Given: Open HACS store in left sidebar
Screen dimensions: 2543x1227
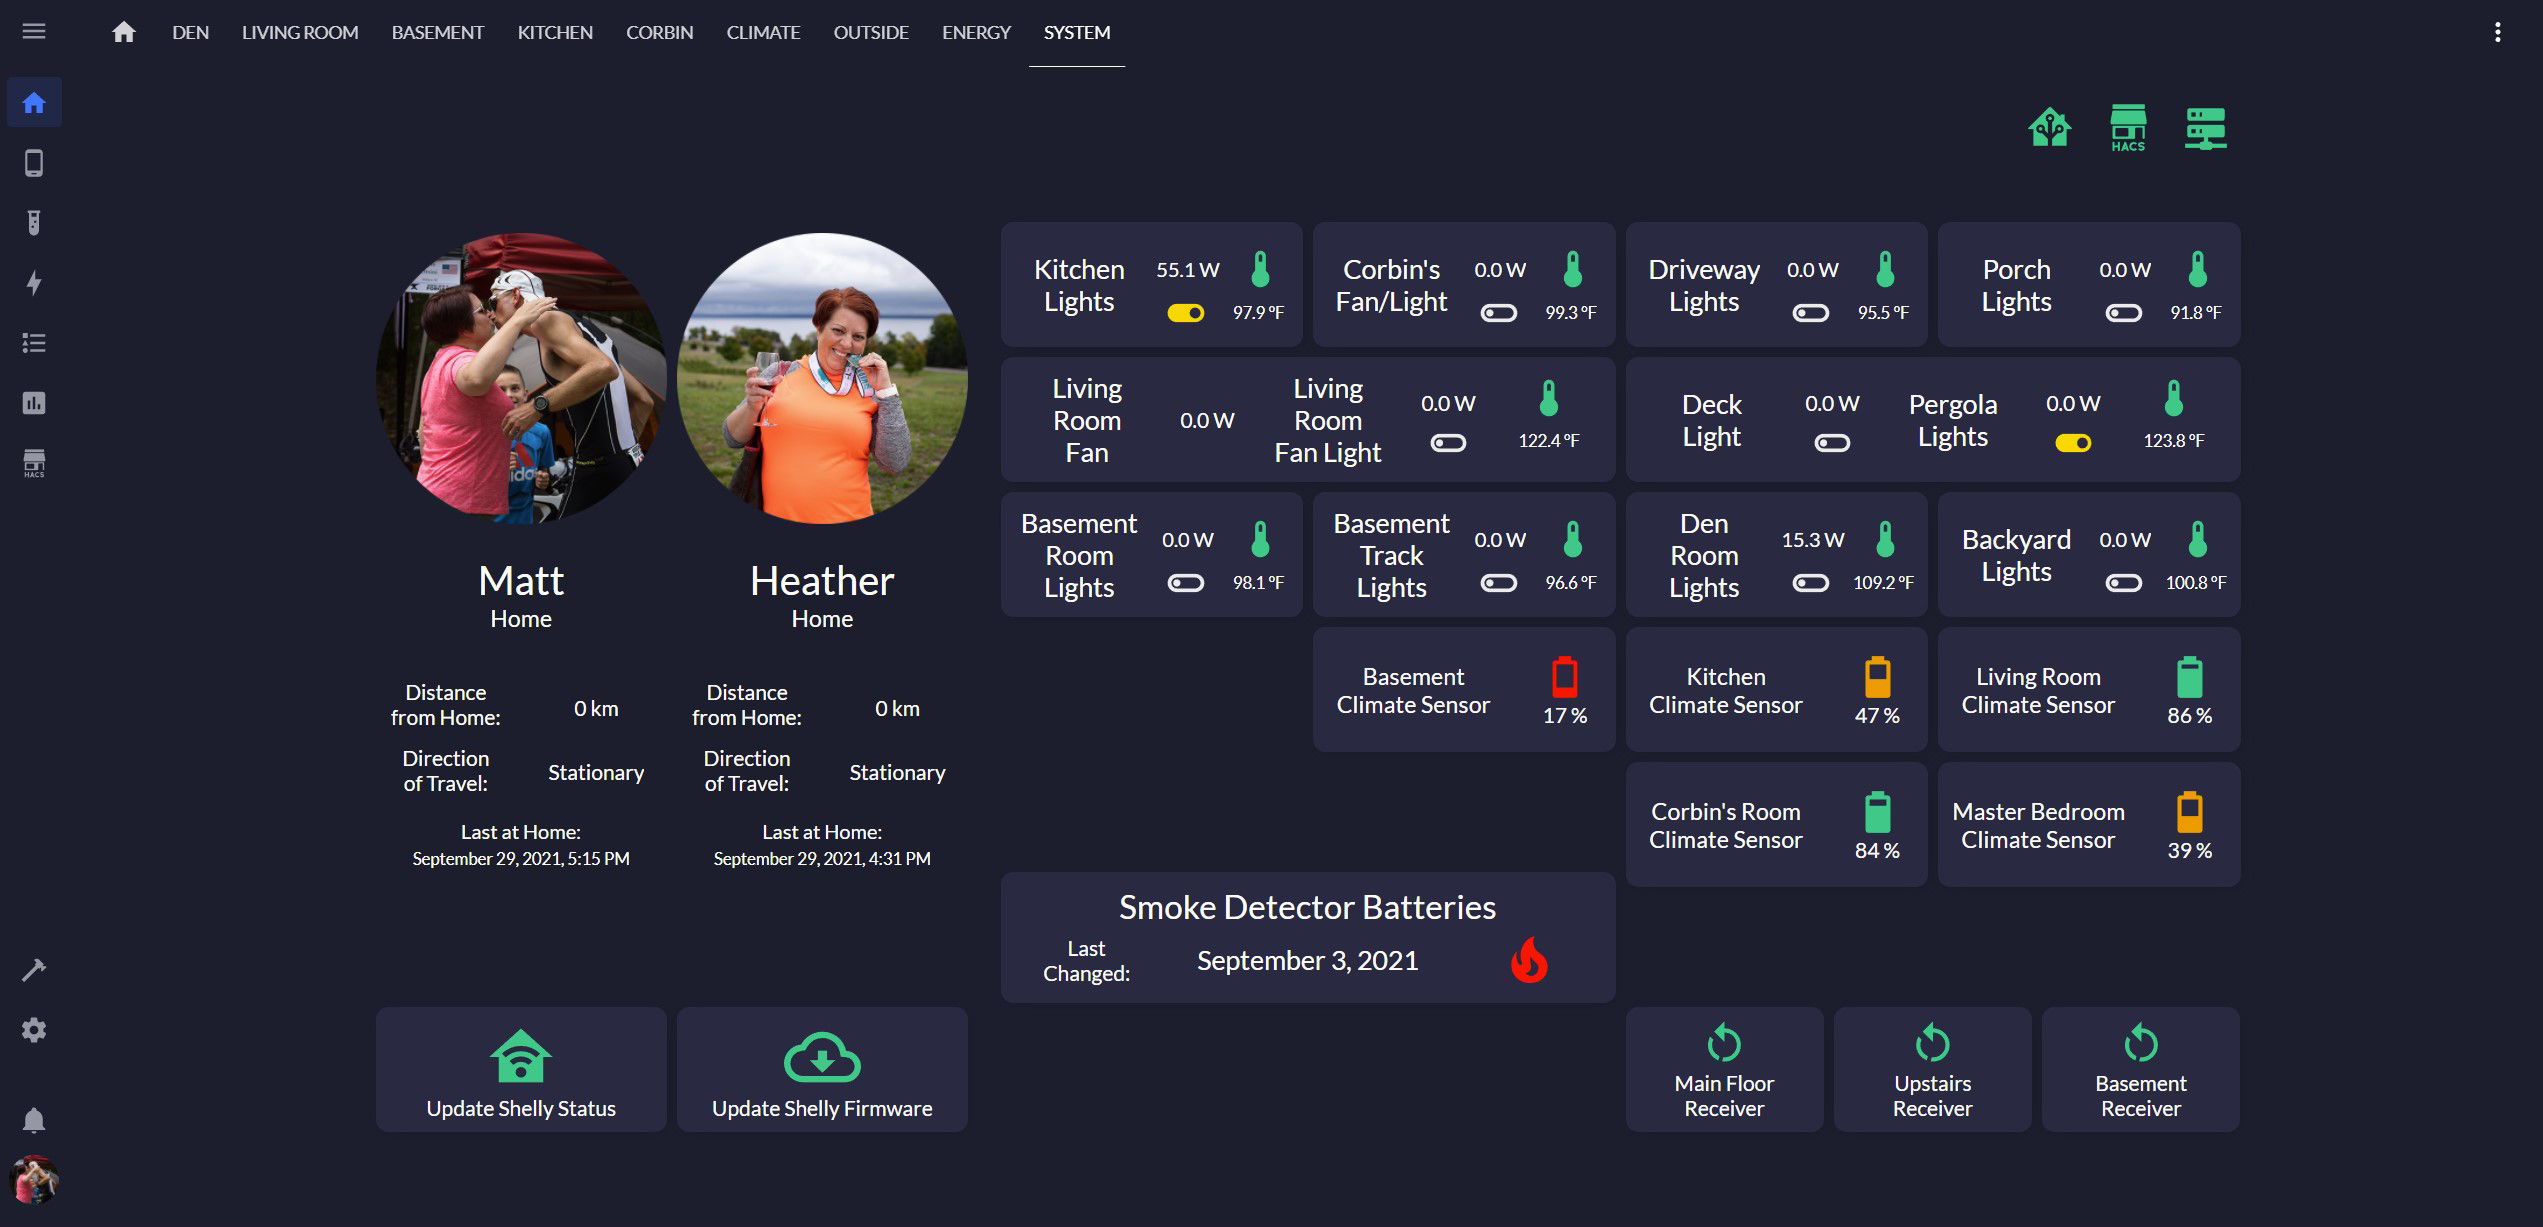Looking at the screenshot, I should pyautogui.click(x=34, y=463).
